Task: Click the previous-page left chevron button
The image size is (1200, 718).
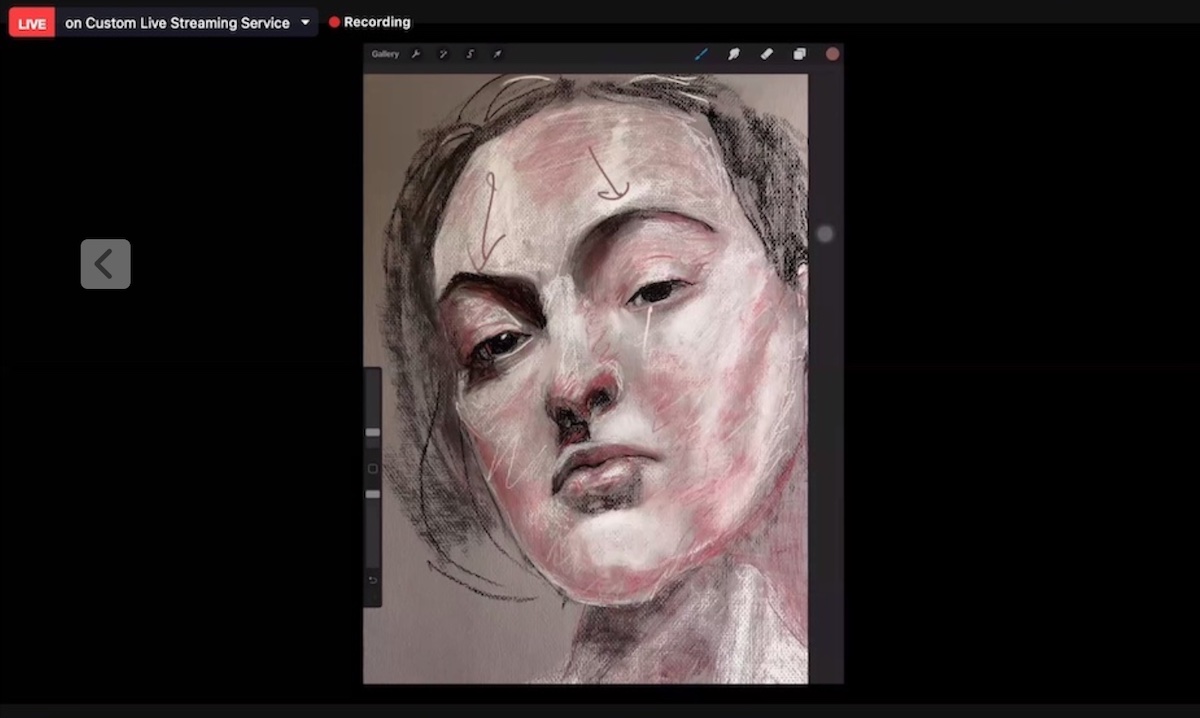Action: click(106, 264)
